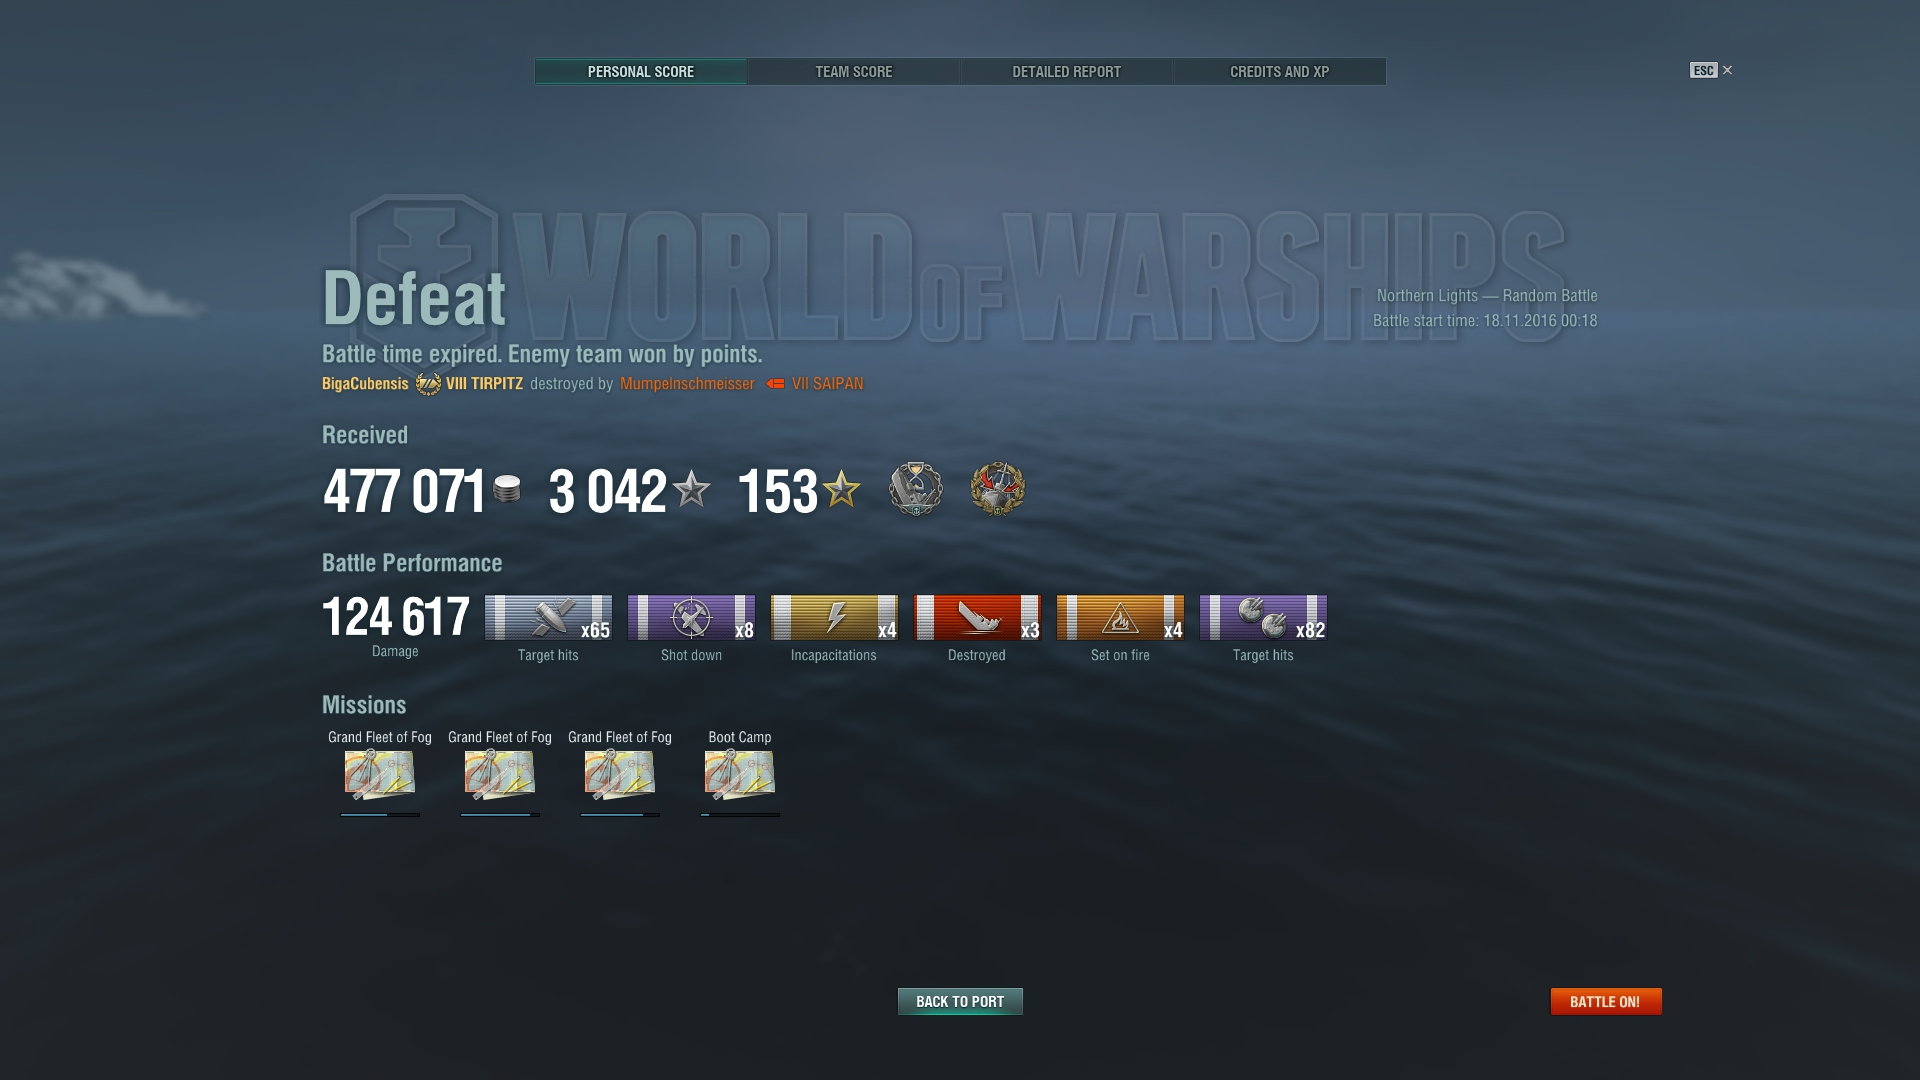Viewport: 1920px width, 1080px height.
Task: Click the red Battle On! button
Action: pyautogui.click(x=1606, y=1001)
